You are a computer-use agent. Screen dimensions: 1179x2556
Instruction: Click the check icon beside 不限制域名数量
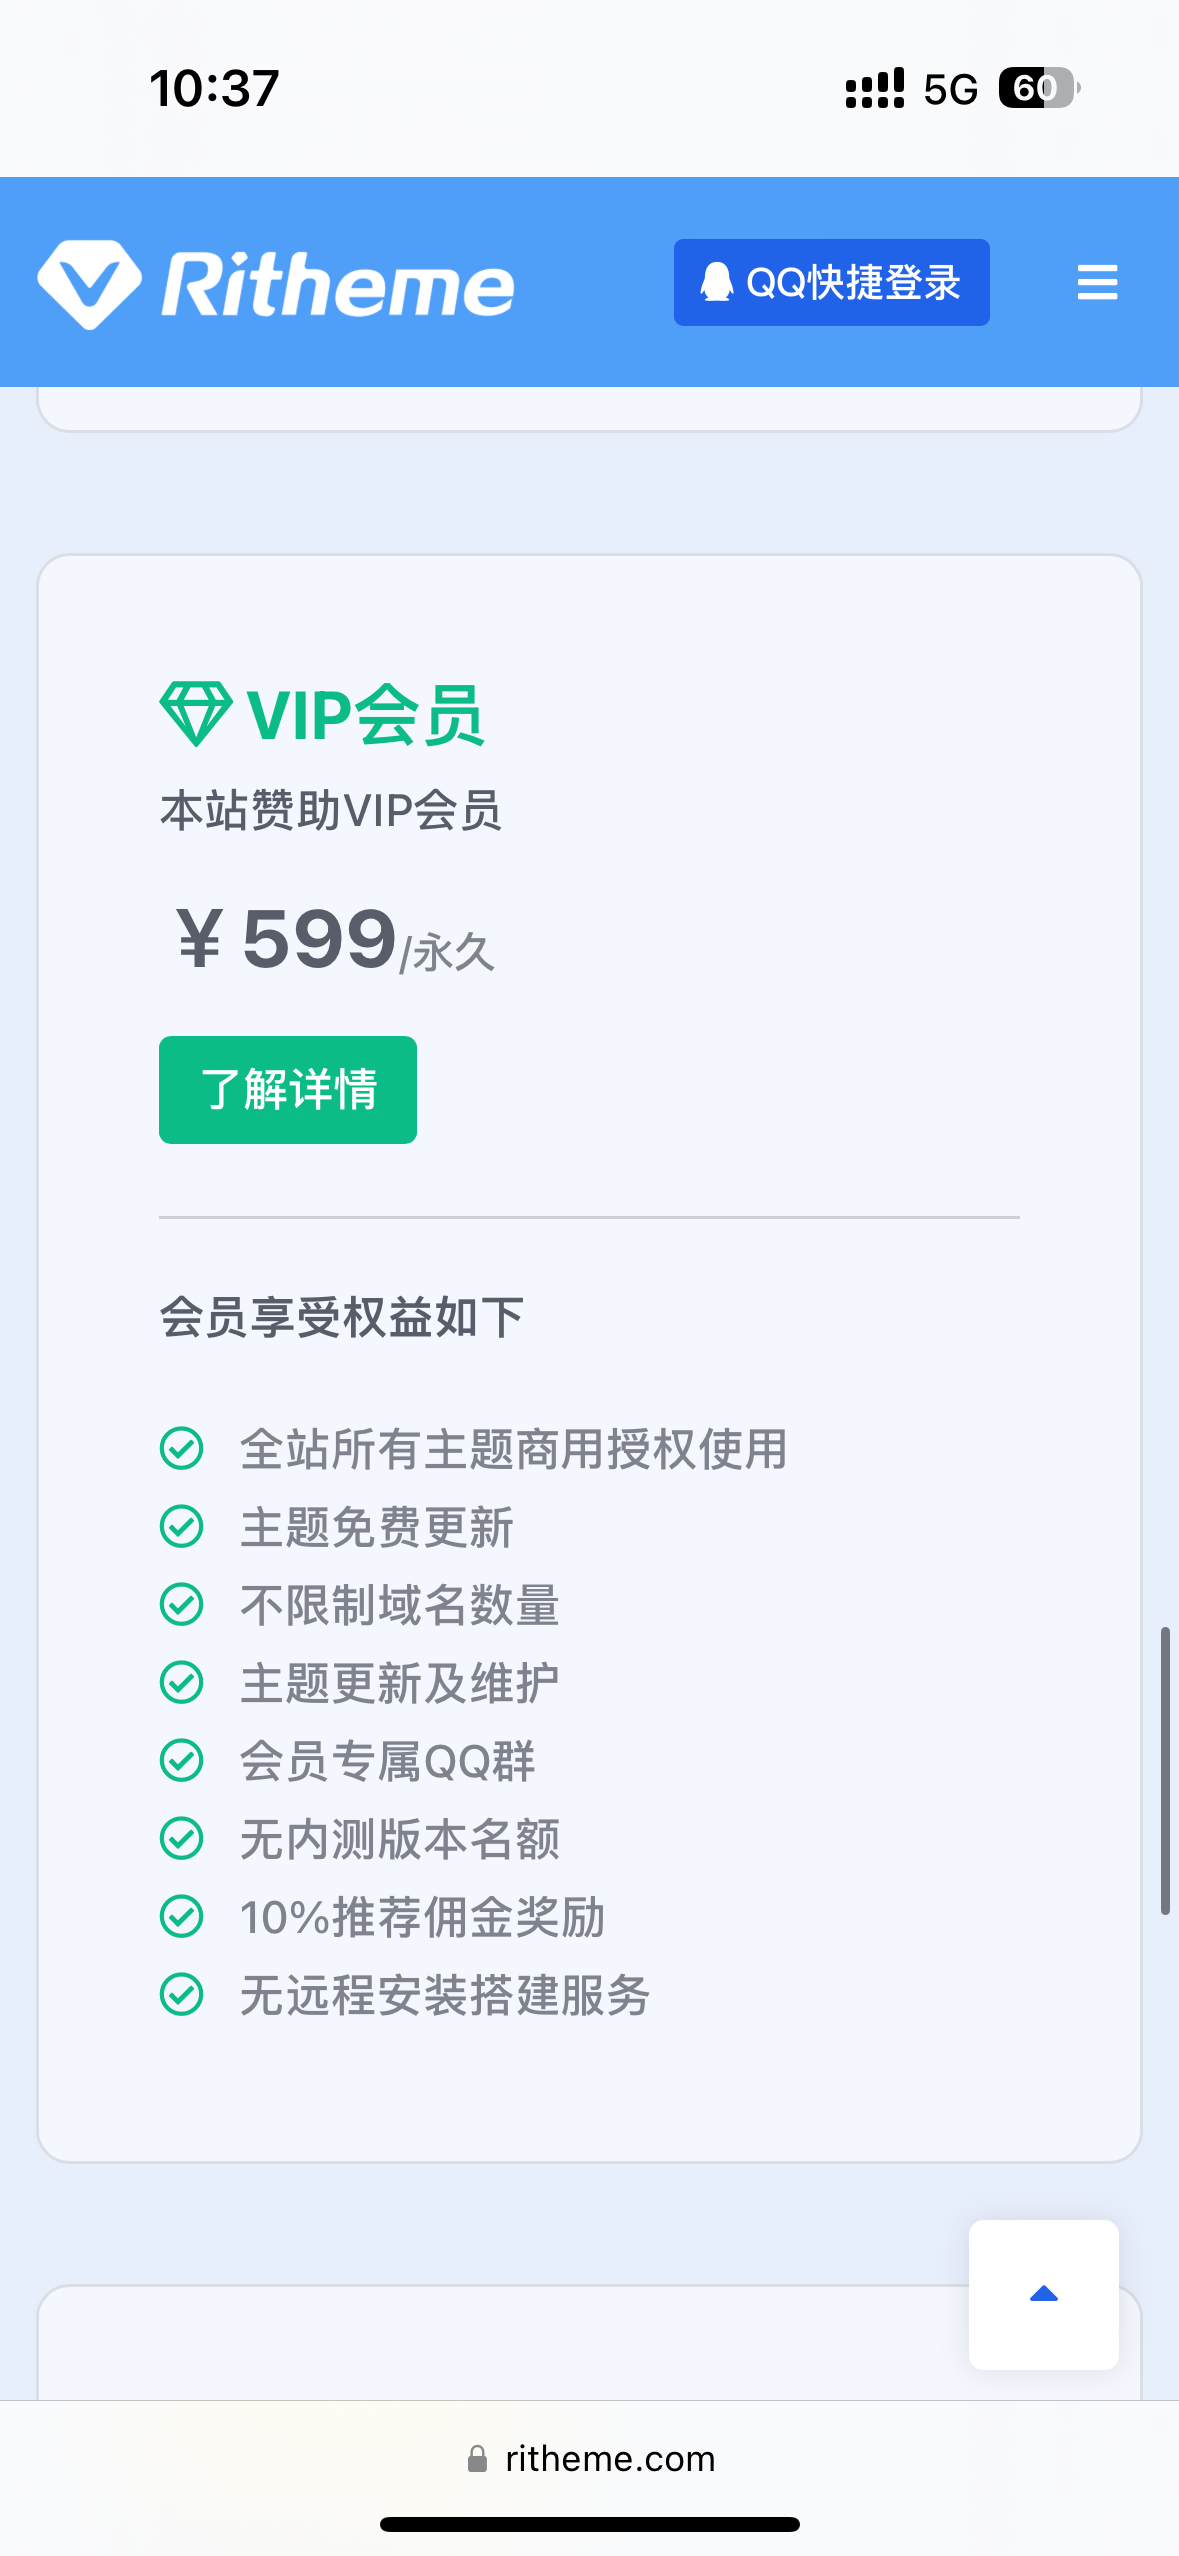[x=182, y=1604]
